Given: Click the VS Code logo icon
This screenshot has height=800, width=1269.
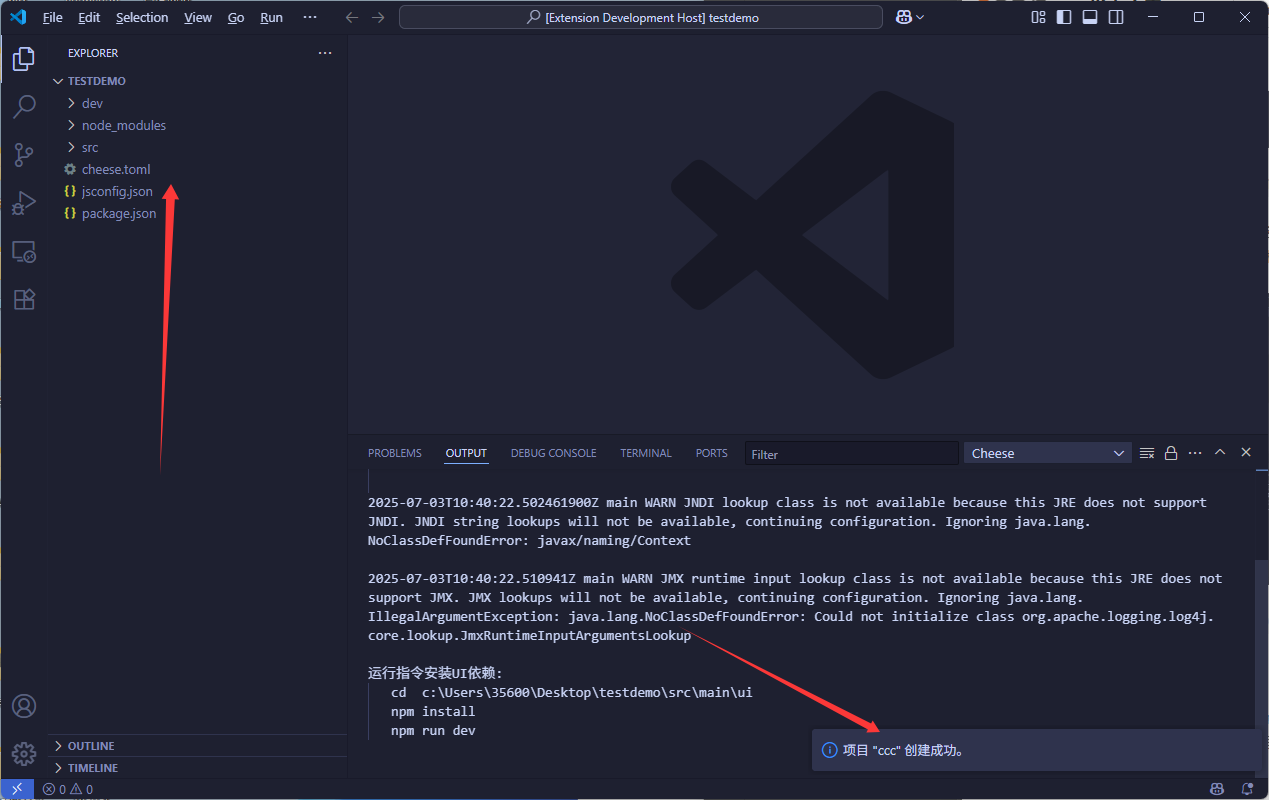Looking at the screenshot, I should pos(17,17).
